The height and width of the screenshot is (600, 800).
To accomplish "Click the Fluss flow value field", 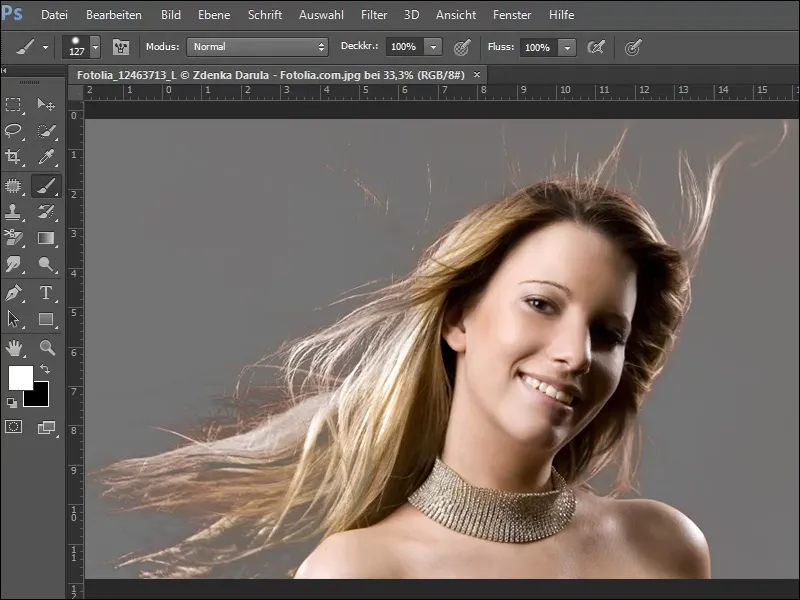I will click(x=539, y=47).
